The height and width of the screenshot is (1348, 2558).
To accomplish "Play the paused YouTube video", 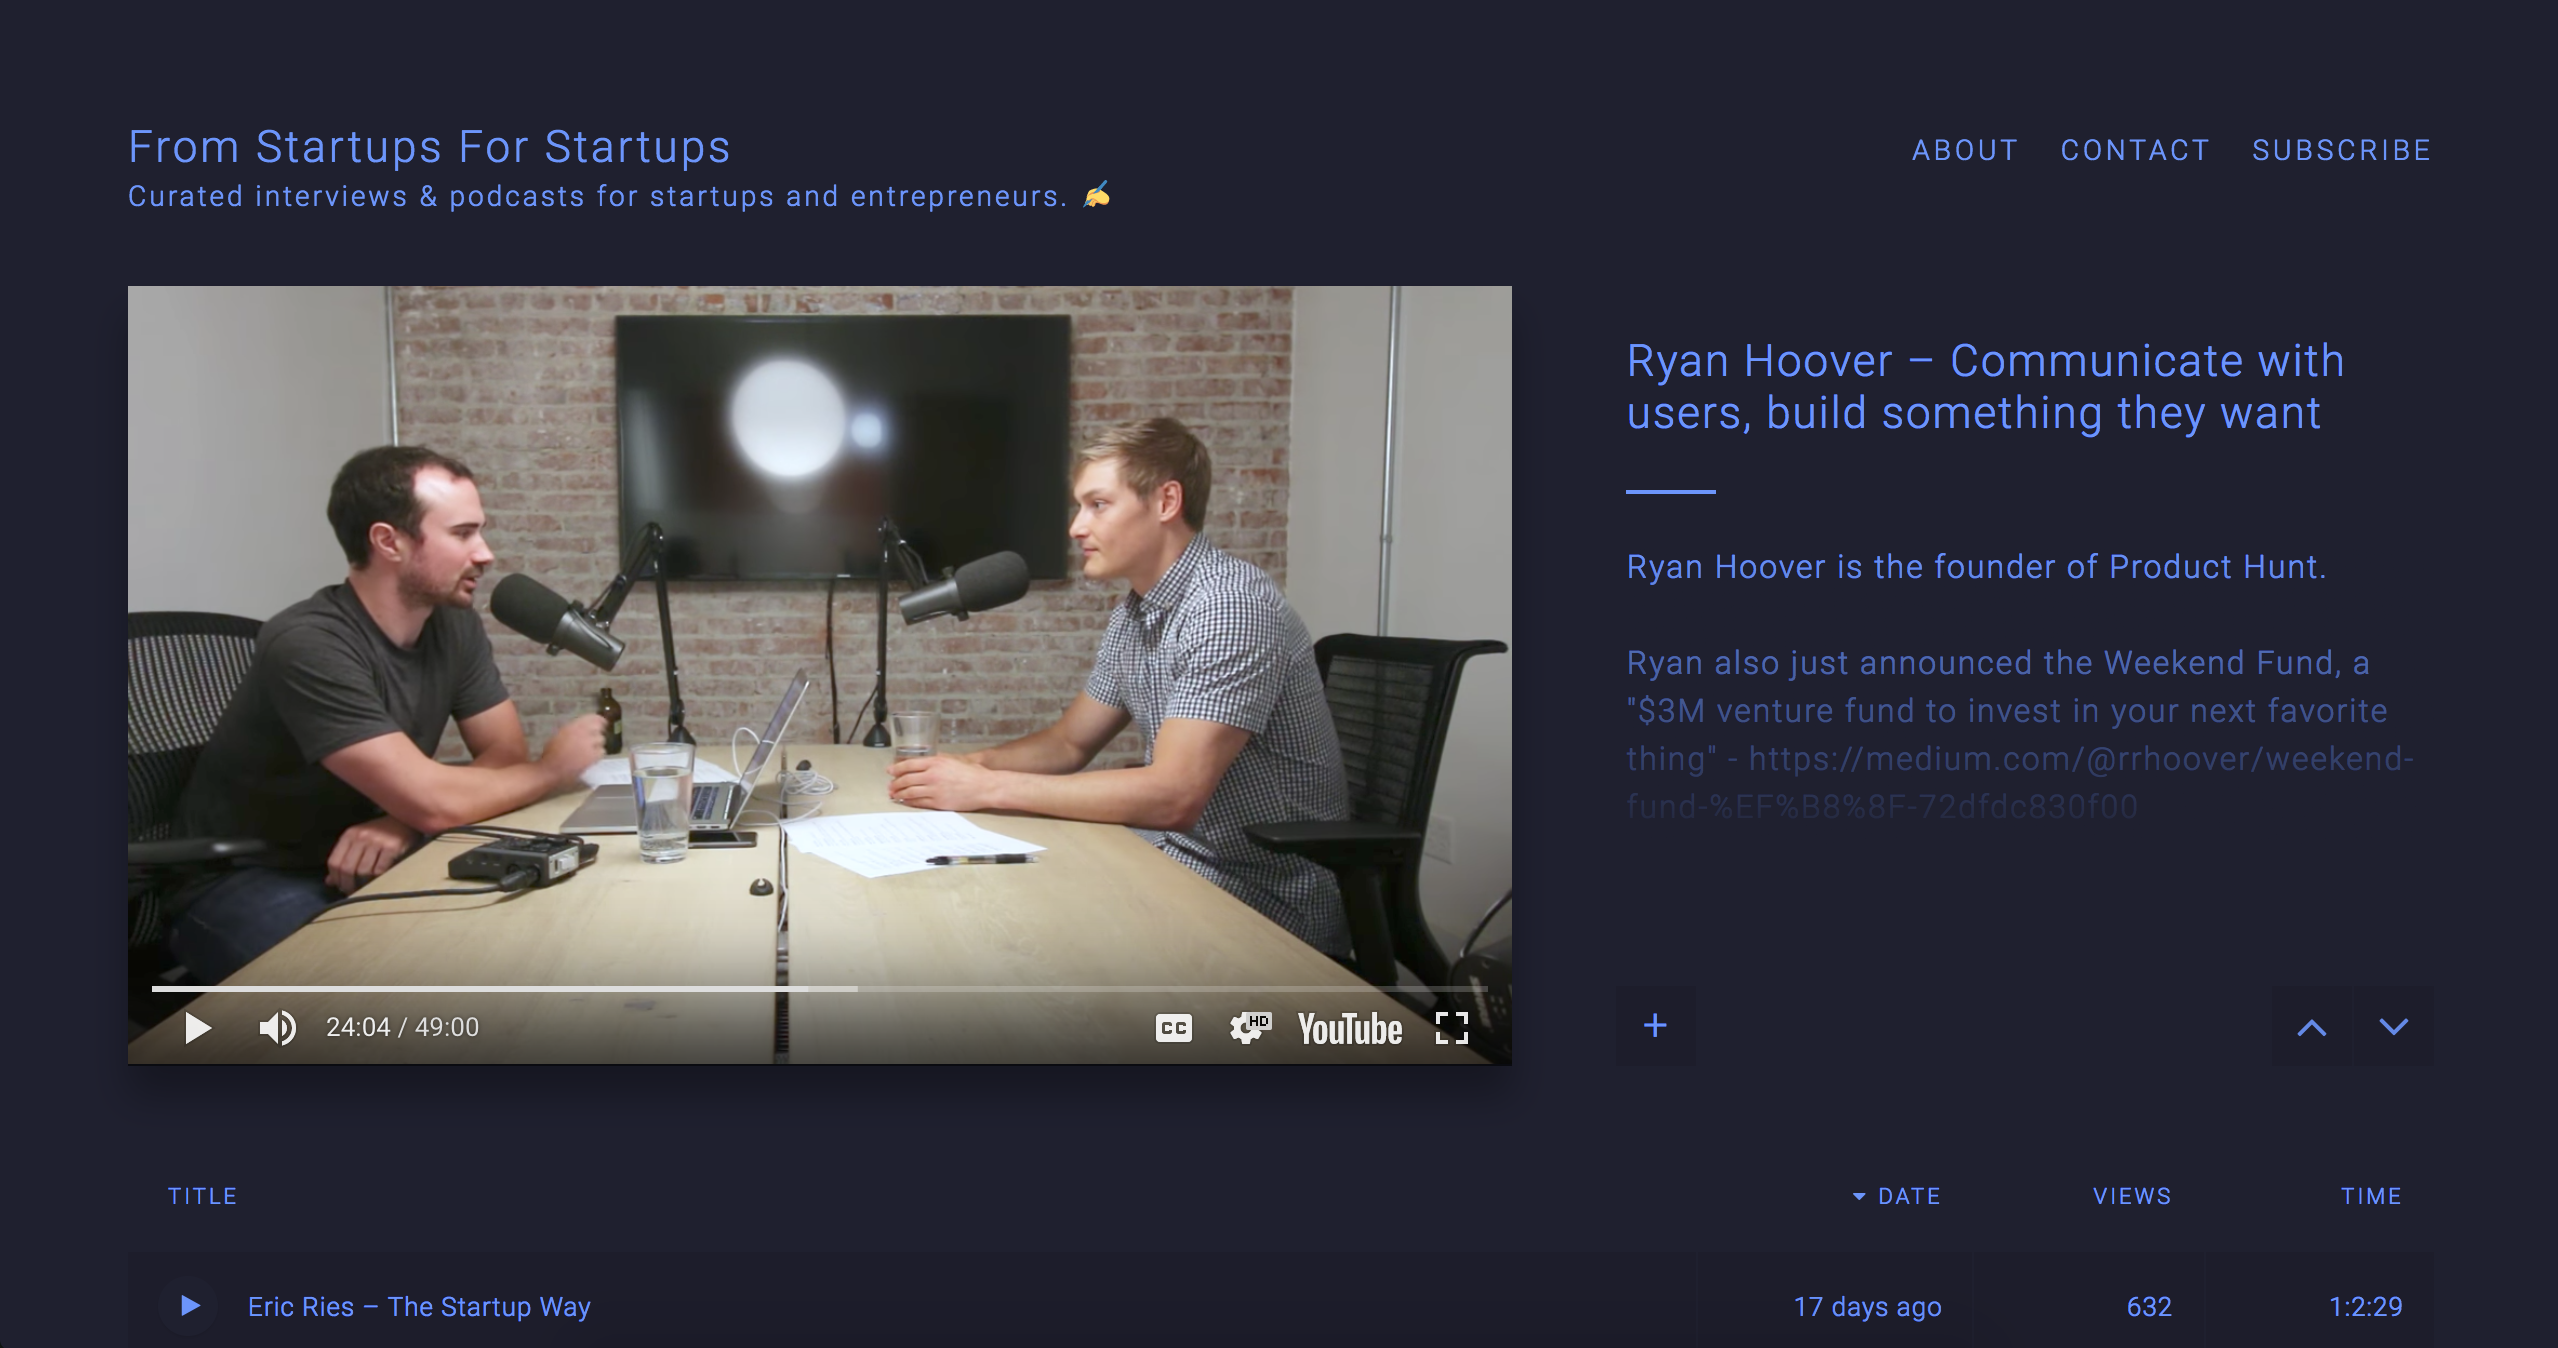I will (198, 1028).
